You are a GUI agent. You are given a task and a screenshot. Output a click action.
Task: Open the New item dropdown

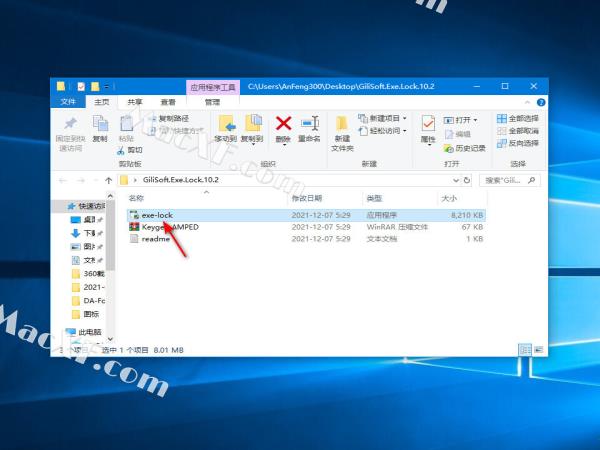point(382,118)
